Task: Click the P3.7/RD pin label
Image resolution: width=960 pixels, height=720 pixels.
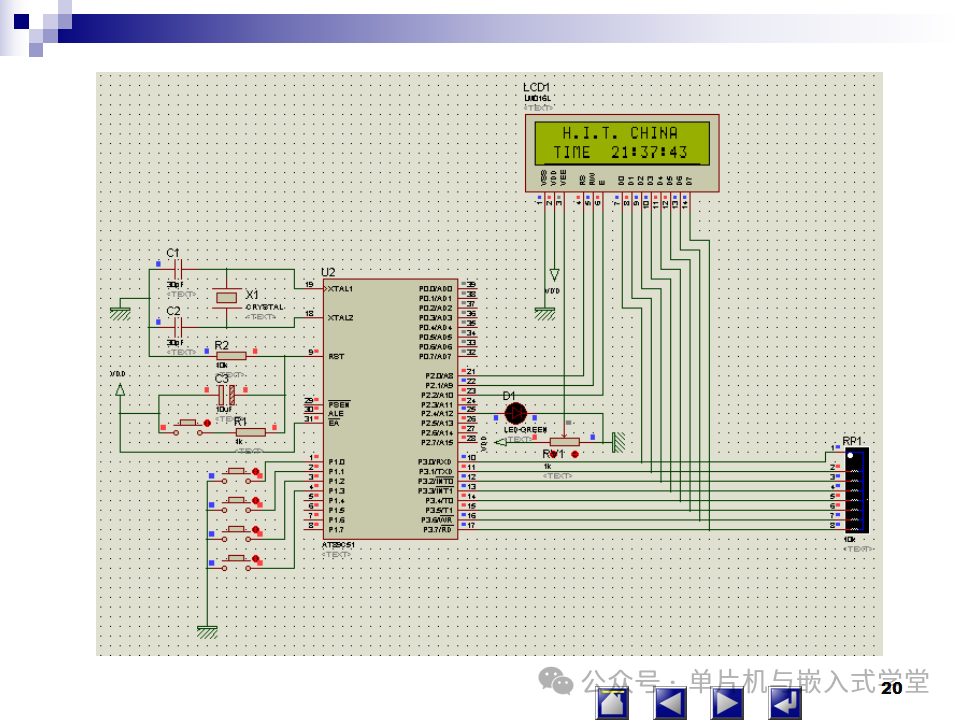Action: point(437,529)
